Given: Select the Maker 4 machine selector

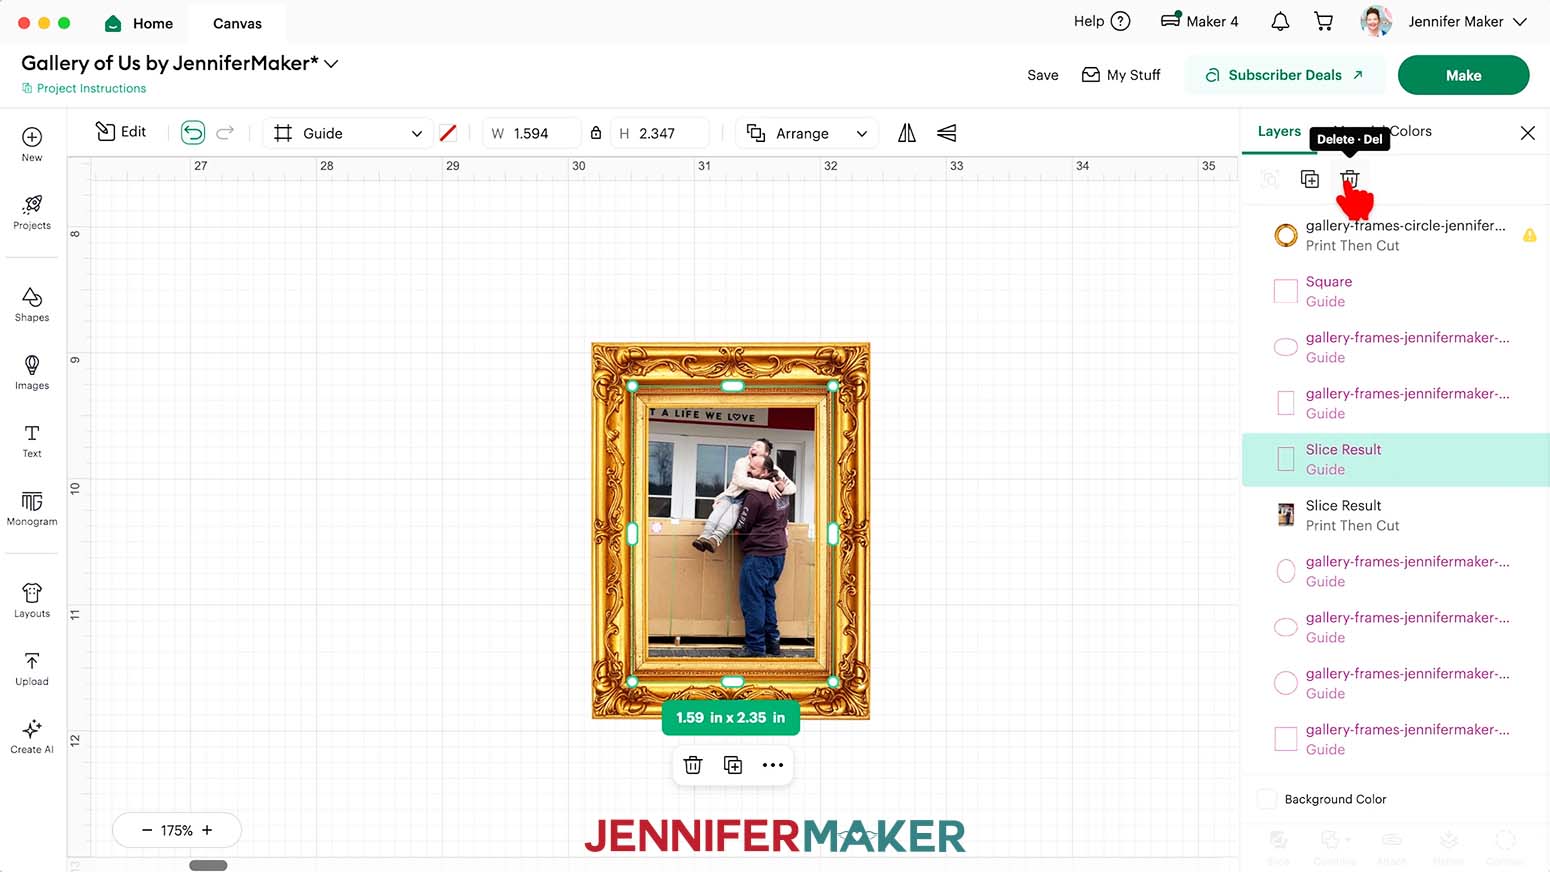Looking at the screenshot, I should pyautogui.click(x=1199, y=21).
